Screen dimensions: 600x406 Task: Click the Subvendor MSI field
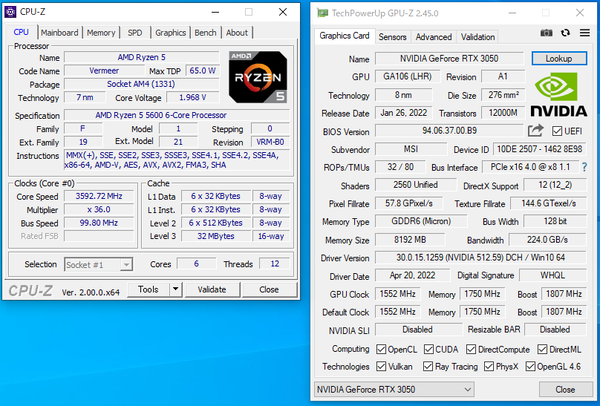pyautogui.click(x=411, y=149)
